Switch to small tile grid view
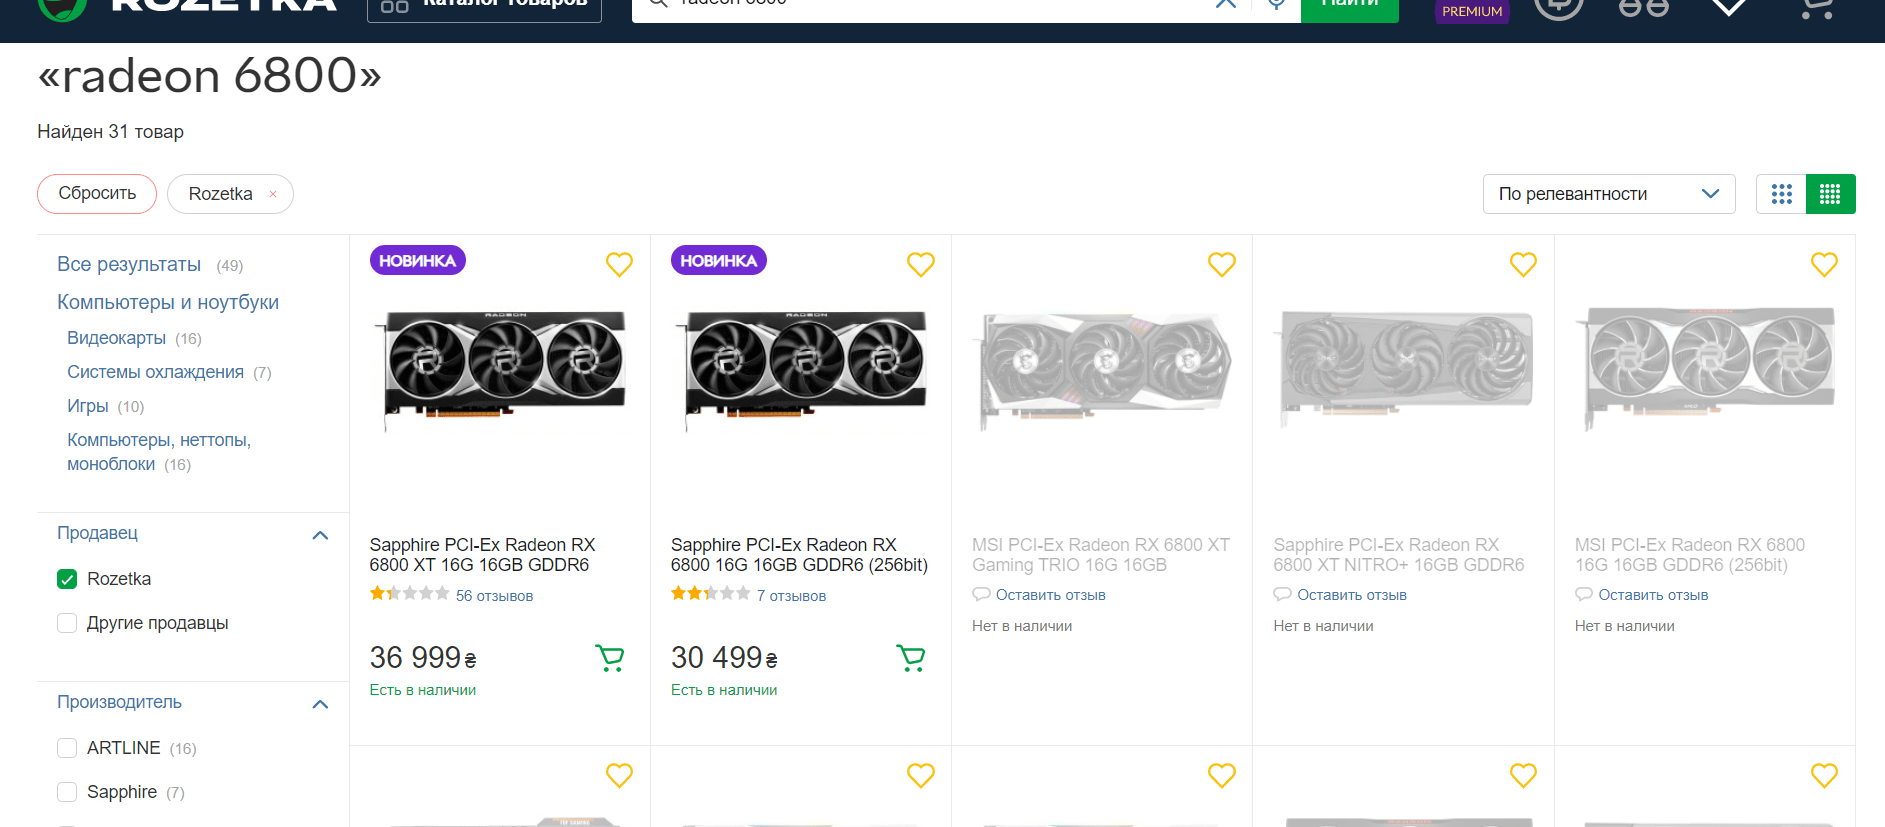This screenshot has height=827, width=1885. (x=1830, y=194)
